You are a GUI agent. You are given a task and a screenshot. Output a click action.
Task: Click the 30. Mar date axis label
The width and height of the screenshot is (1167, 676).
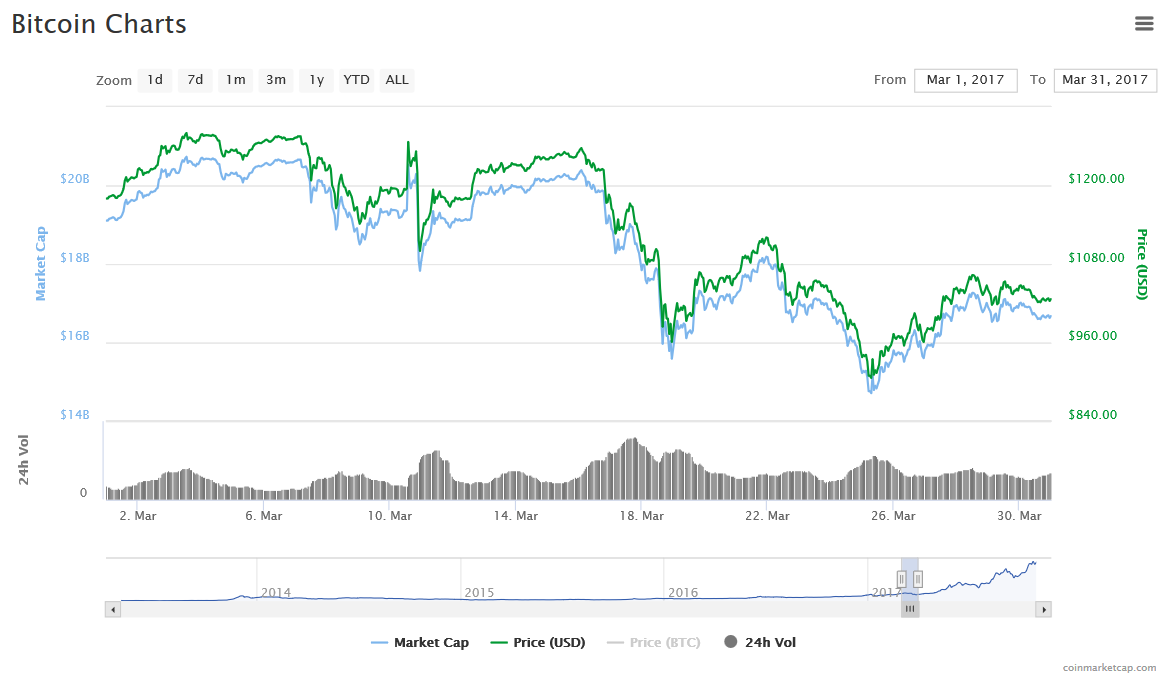click(x=1019, y=516)
